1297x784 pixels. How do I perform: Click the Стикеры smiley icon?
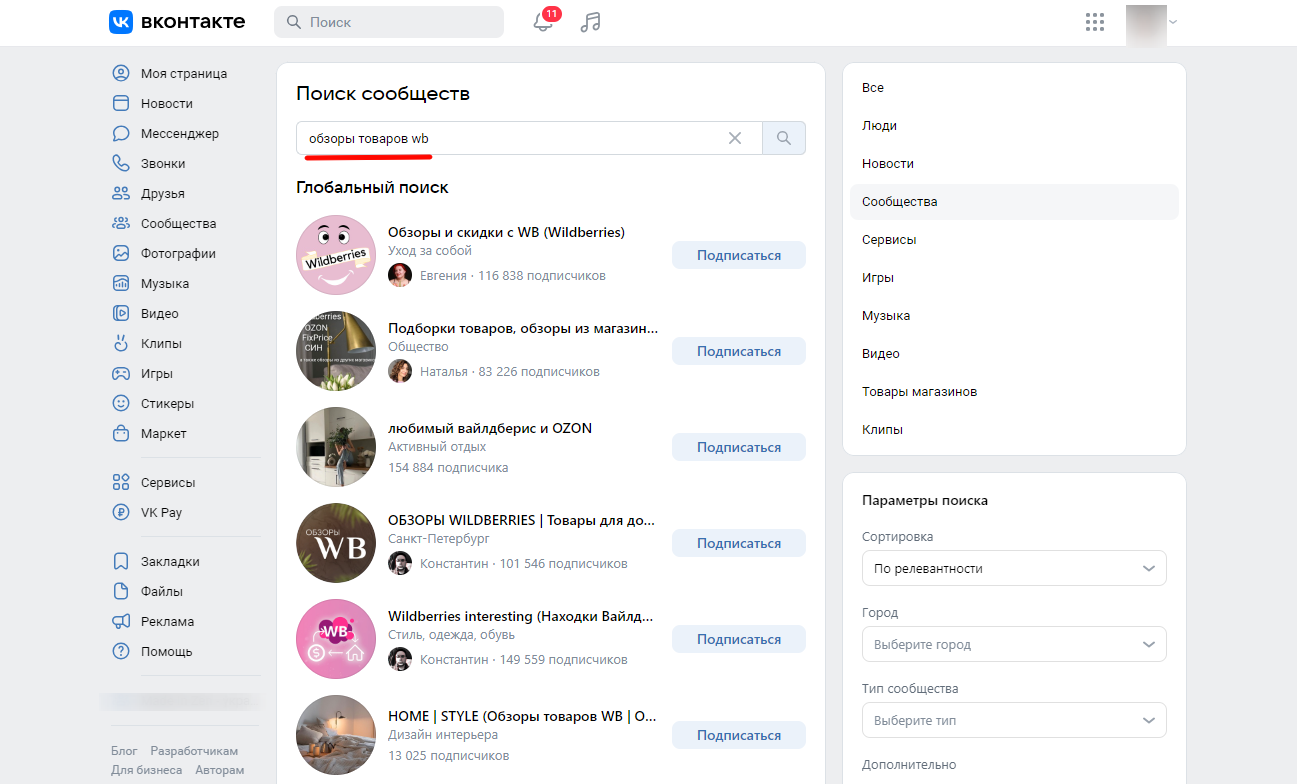[121, 403]
